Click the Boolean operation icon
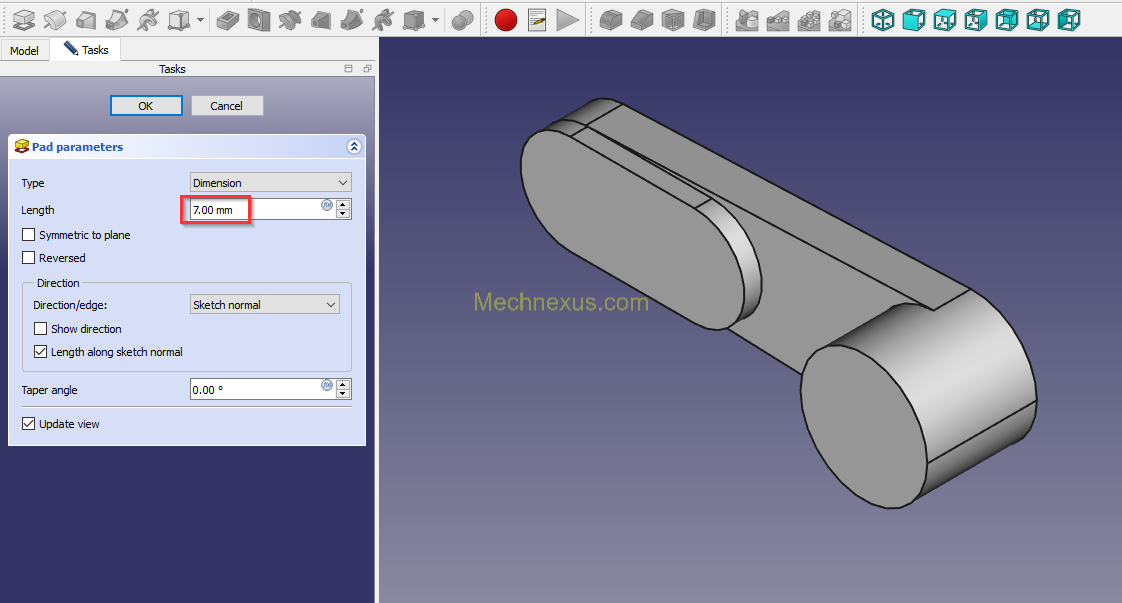 [x=462, y=20]
